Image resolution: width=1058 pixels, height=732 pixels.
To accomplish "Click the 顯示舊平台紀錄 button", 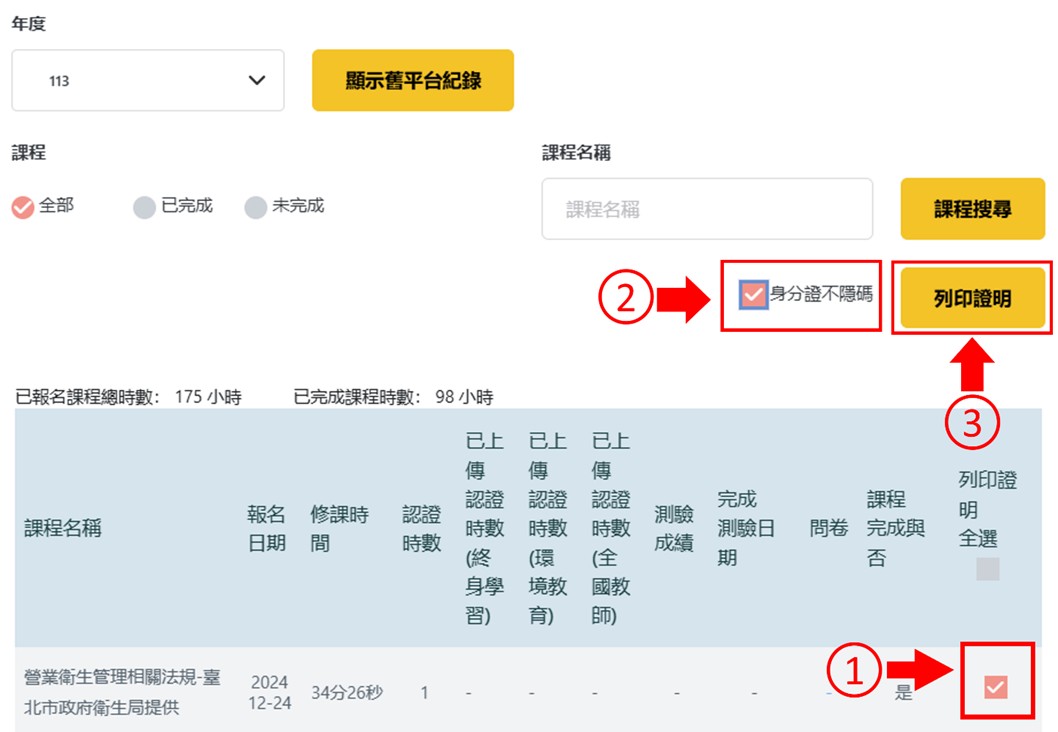I will click(x=413, y=81).
